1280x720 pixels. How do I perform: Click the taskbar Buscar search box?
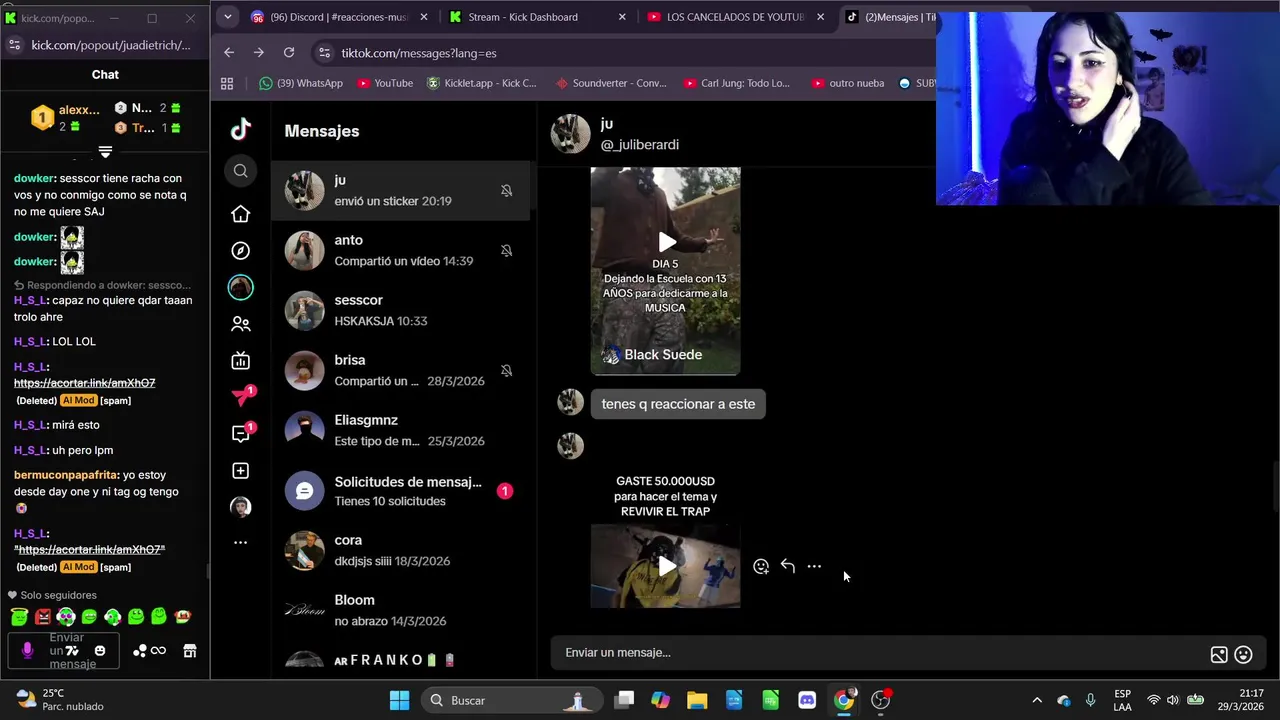pos(512,700)
